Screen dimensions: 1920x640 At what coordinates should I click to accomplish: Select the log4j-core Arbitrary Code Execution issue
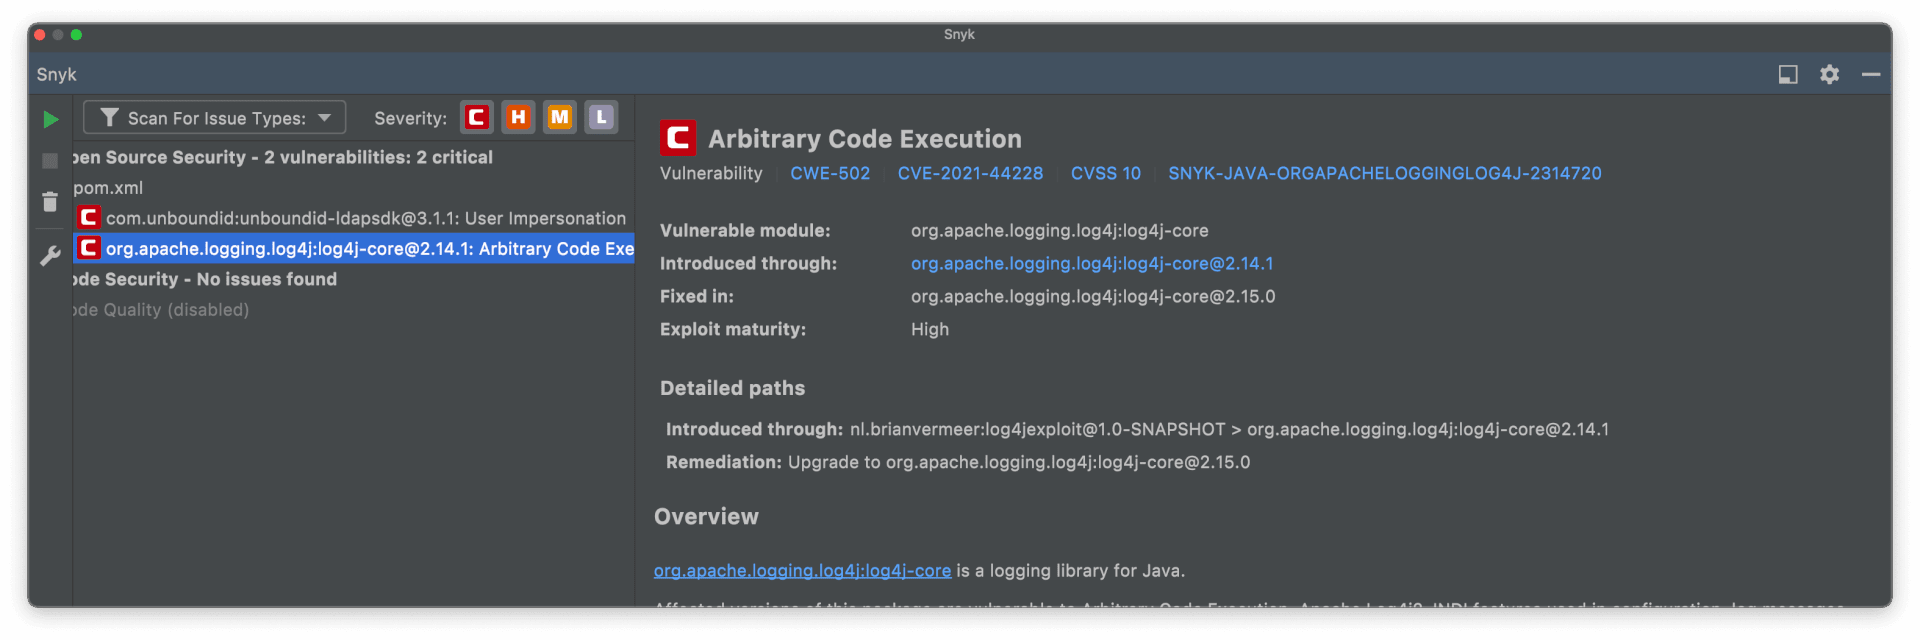click(x=370, y=249)
